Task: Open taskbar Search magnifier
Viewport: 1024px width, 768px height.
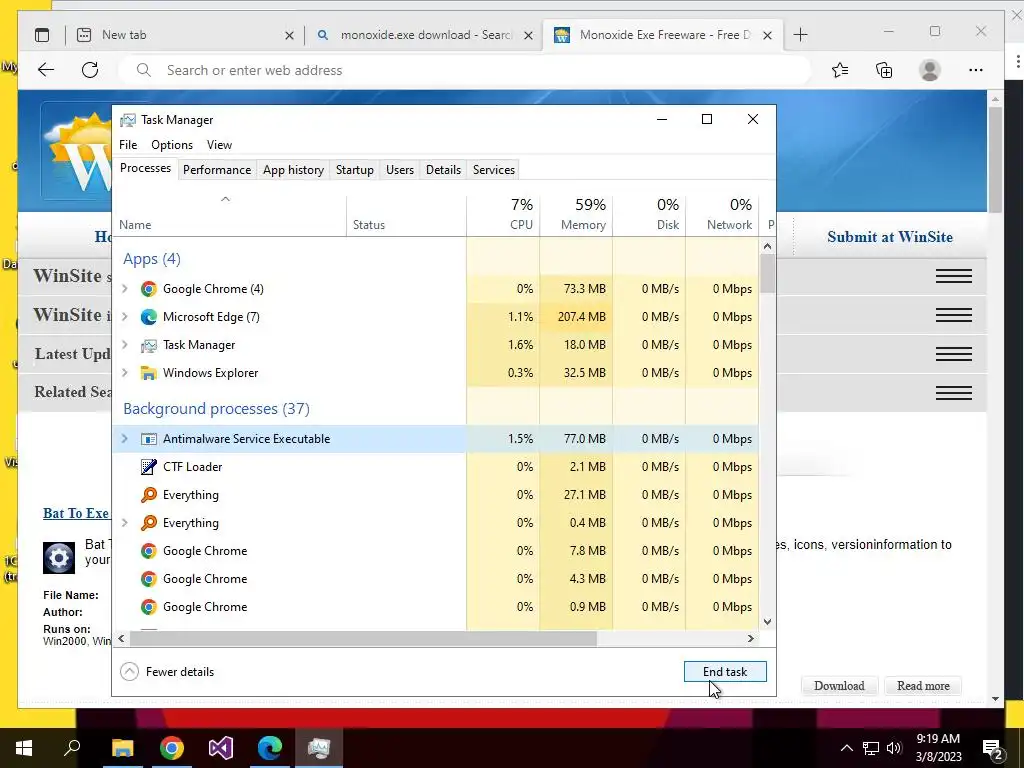Action: click(x=72, y=747)
